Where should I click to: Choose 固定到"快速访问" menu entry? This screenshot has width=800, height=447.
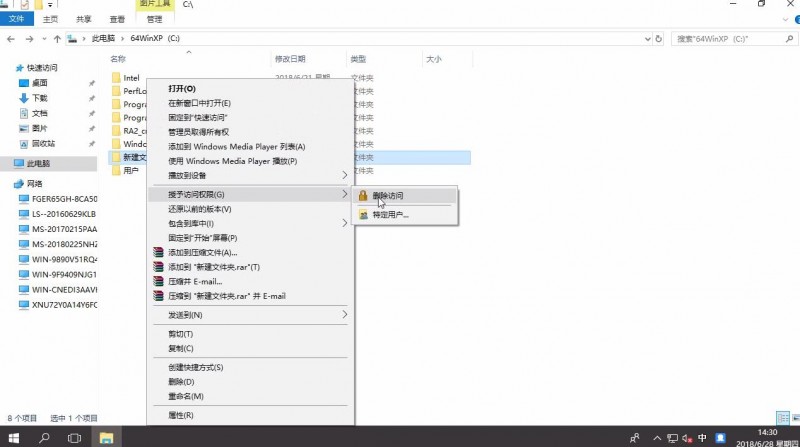[x=198, y=117]
